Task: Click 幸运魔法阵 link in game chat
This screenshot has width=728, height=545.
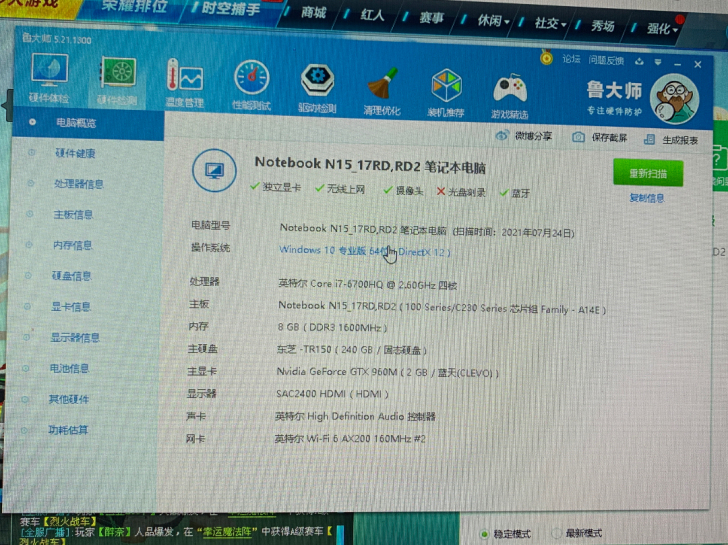Action: [x=227, y=531]
